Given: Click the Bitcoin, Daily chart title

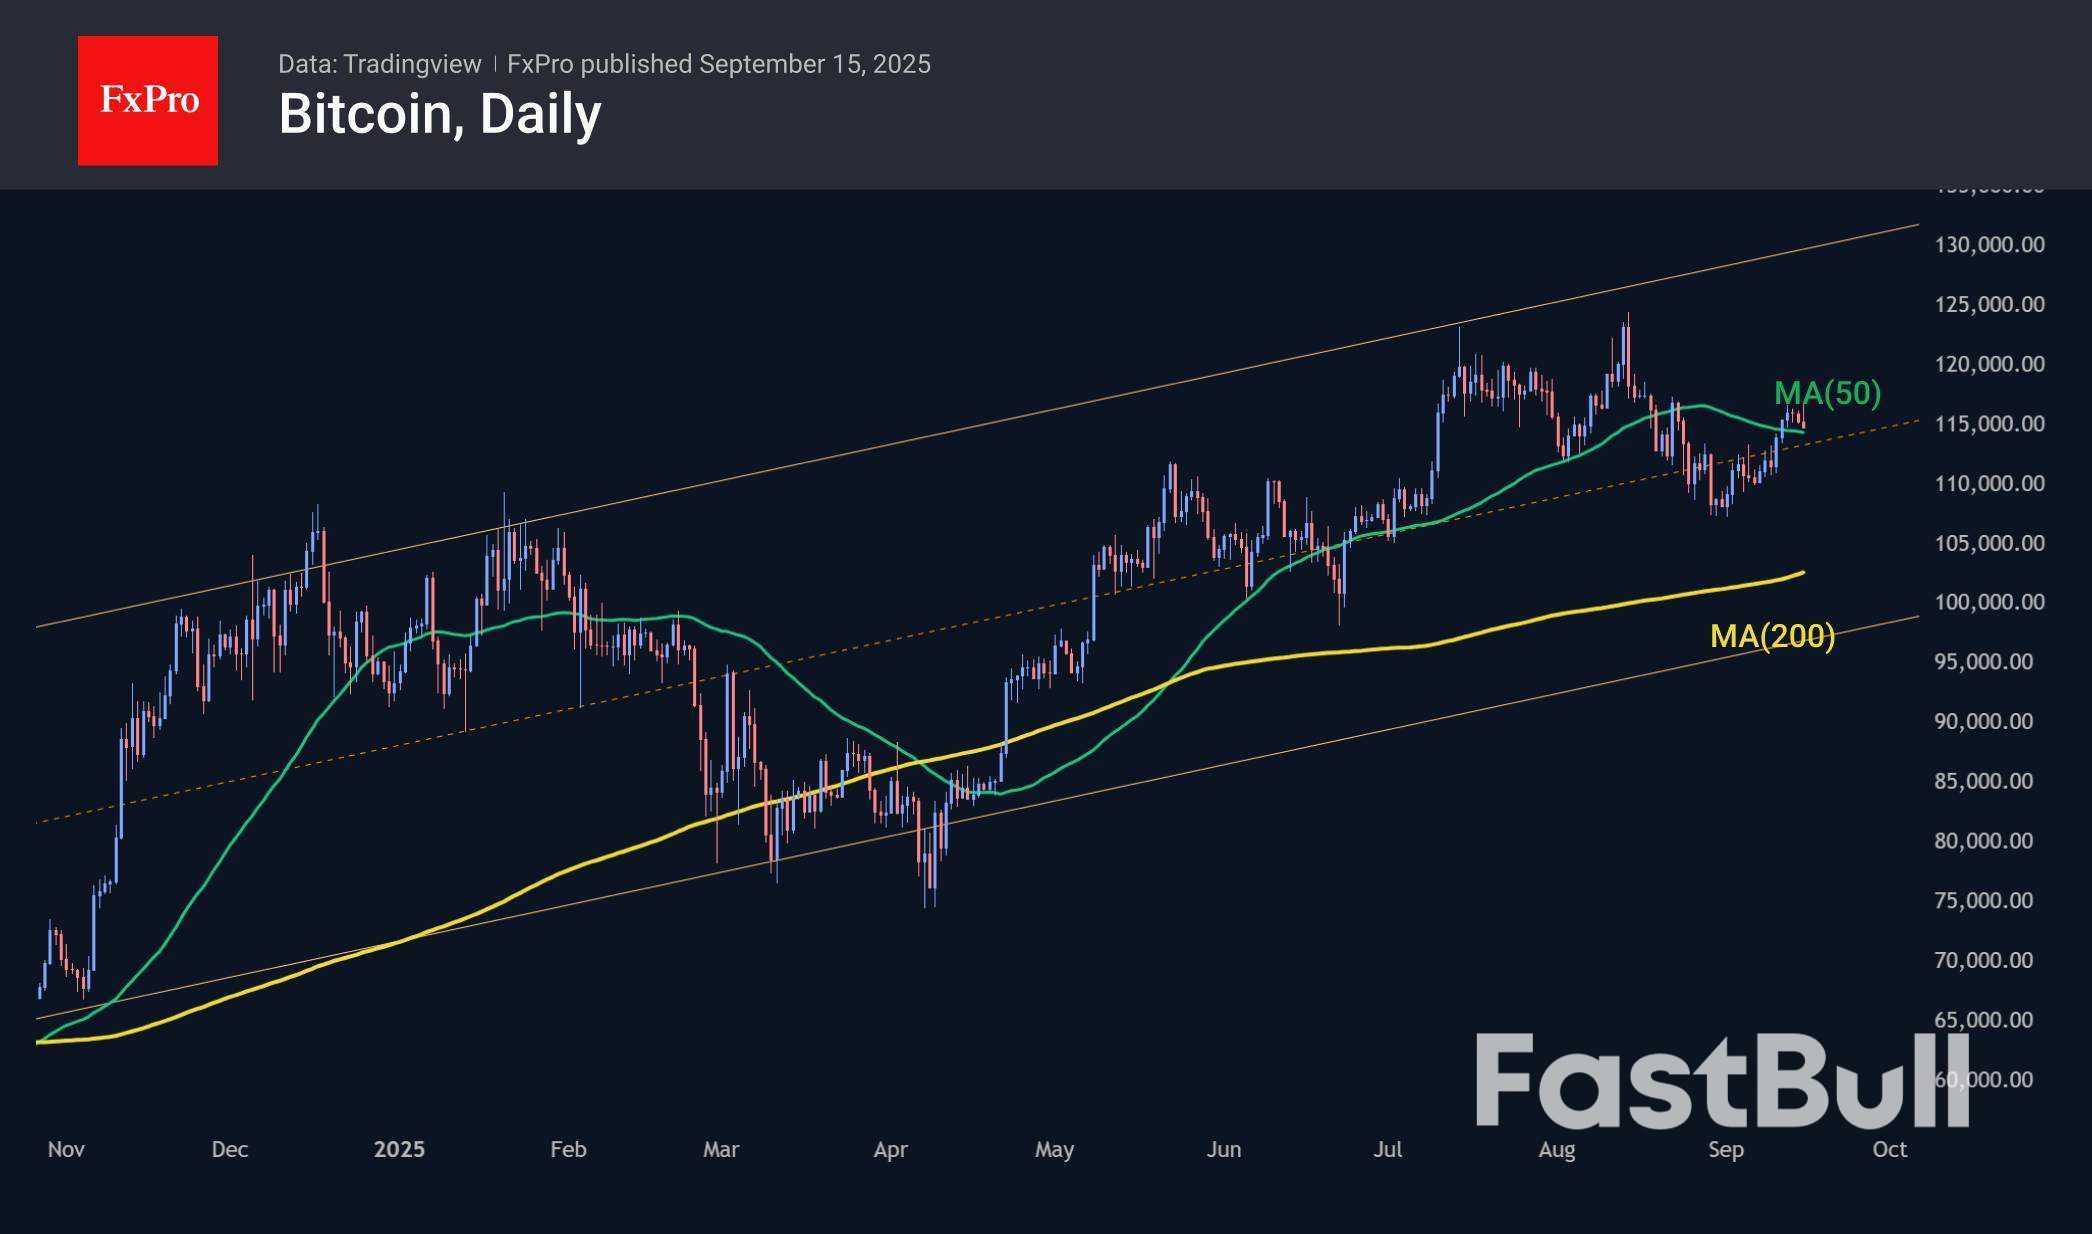Looking at the screenshot, I should coord(439,114).
